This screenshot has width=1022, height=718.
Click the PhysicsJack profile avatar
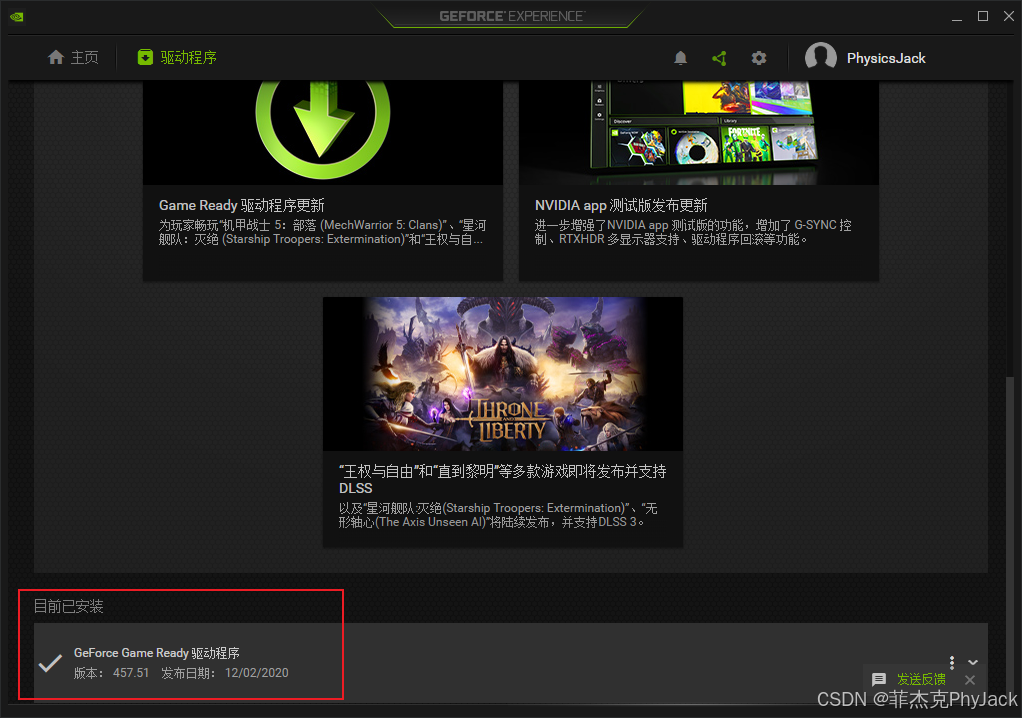[821, 57]
